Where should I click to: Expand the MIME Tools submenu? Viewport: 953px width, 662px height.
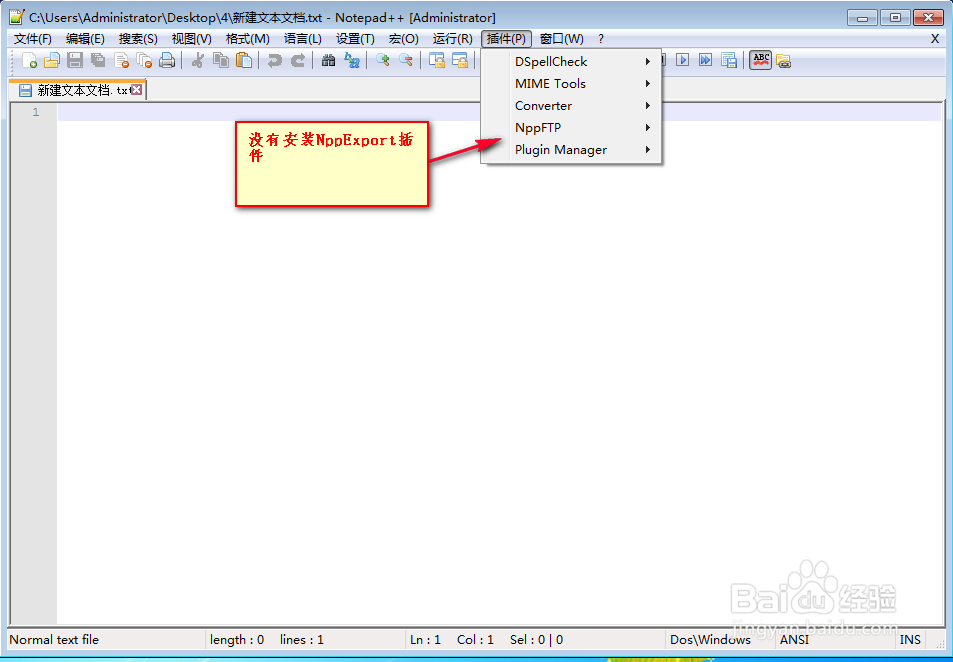pos(571,83)
